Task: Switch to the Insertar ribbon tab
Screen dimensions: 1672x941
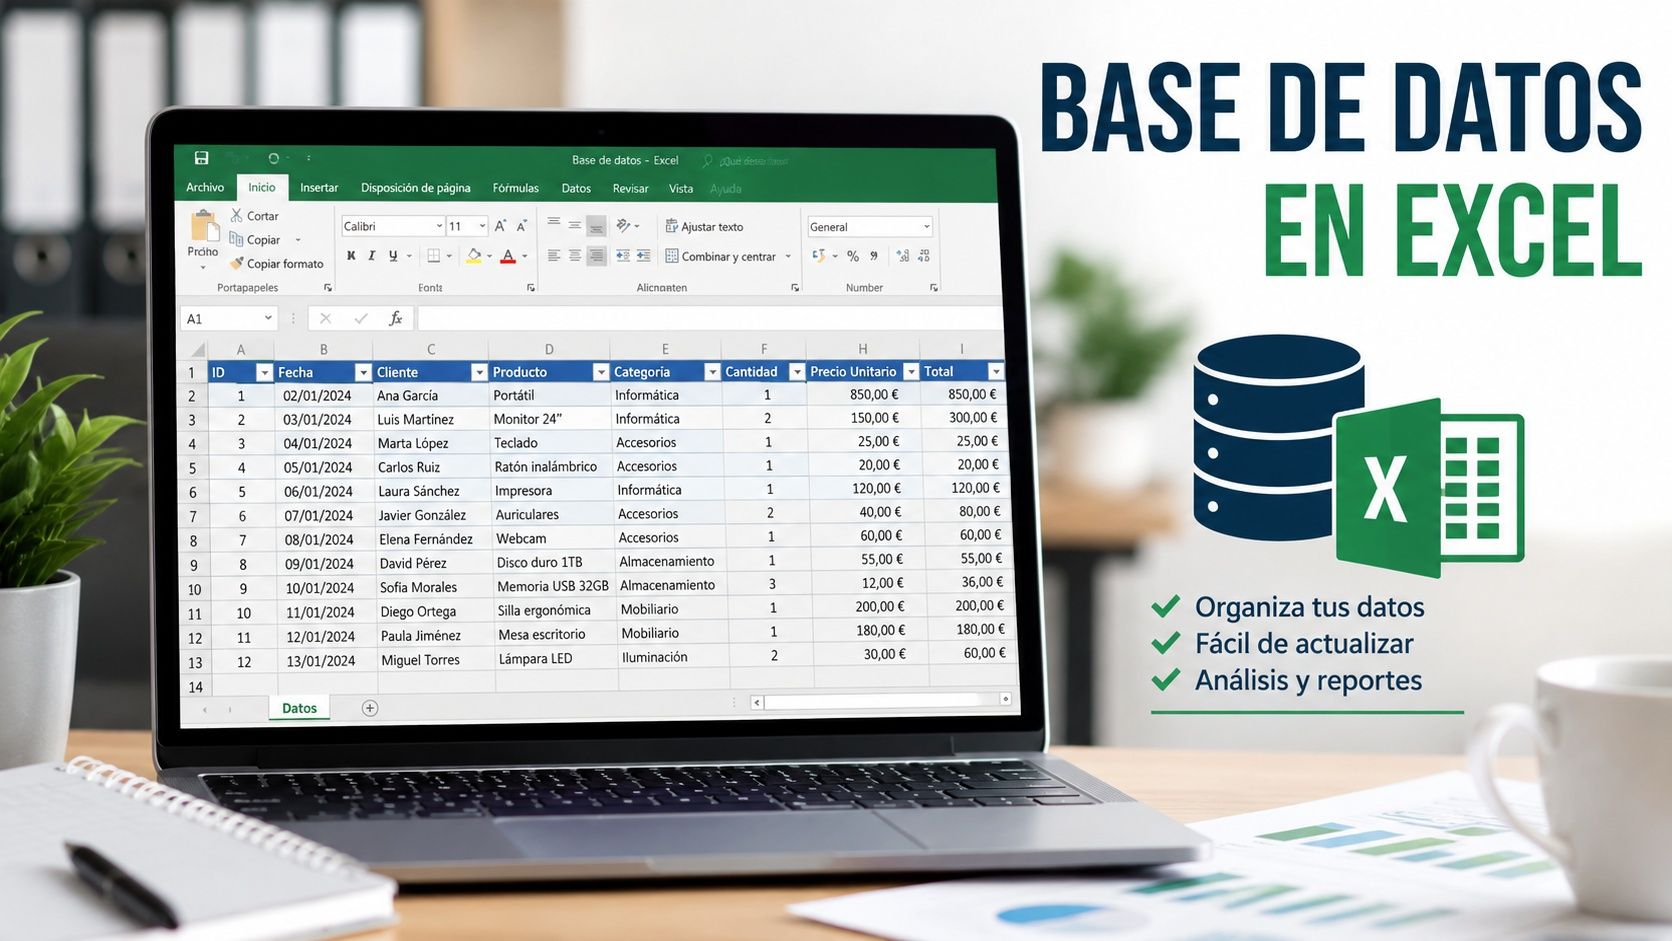Action: [x=319, y=187]
